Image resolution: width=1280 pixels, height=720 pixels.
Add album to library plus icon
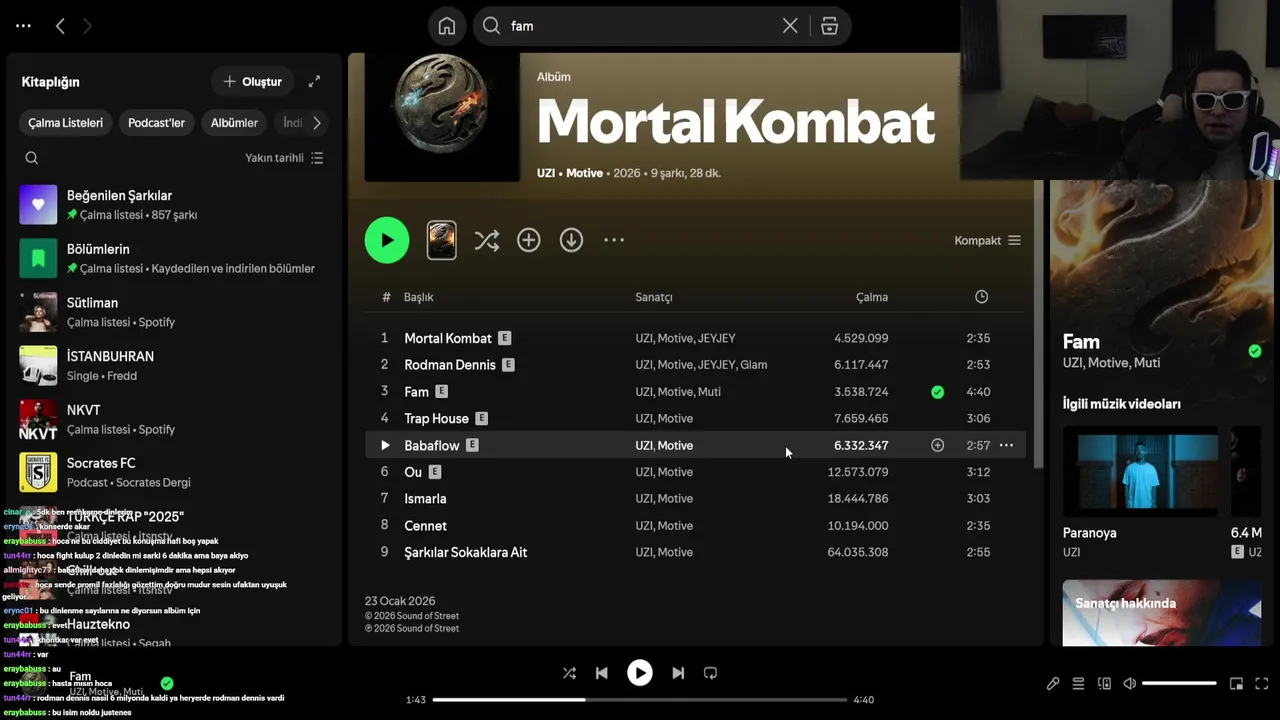[x=529, y=240]
